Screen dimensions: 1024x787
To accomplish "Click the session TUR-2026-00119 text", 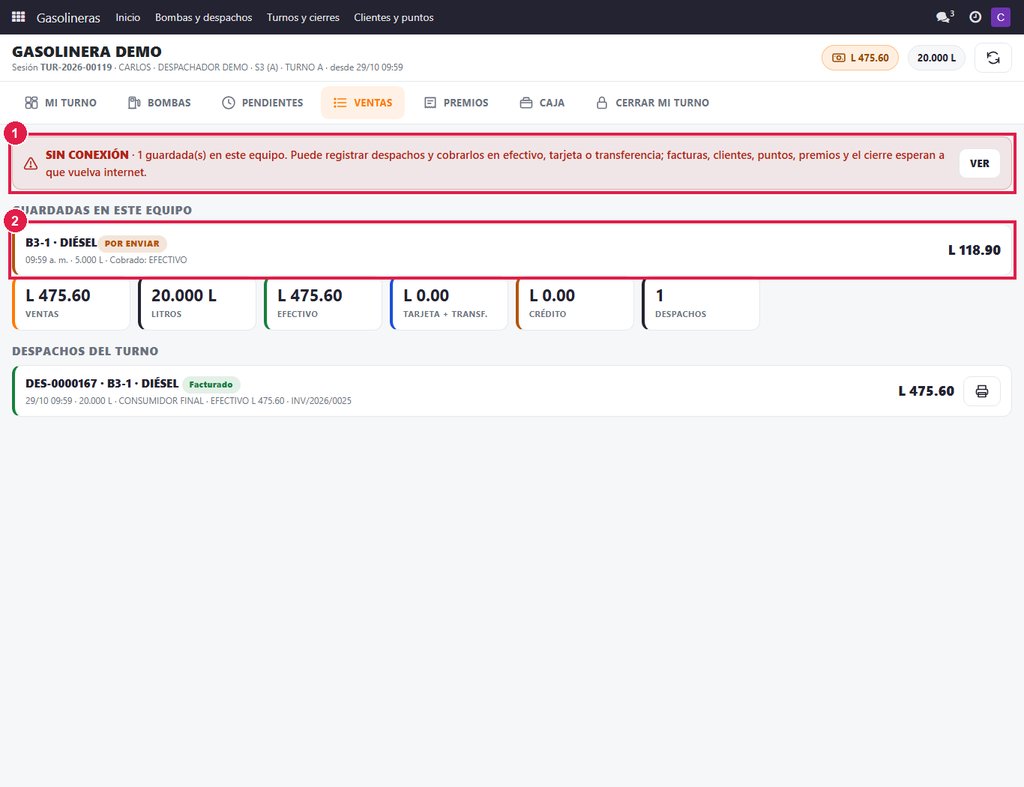I will point(76,67).
